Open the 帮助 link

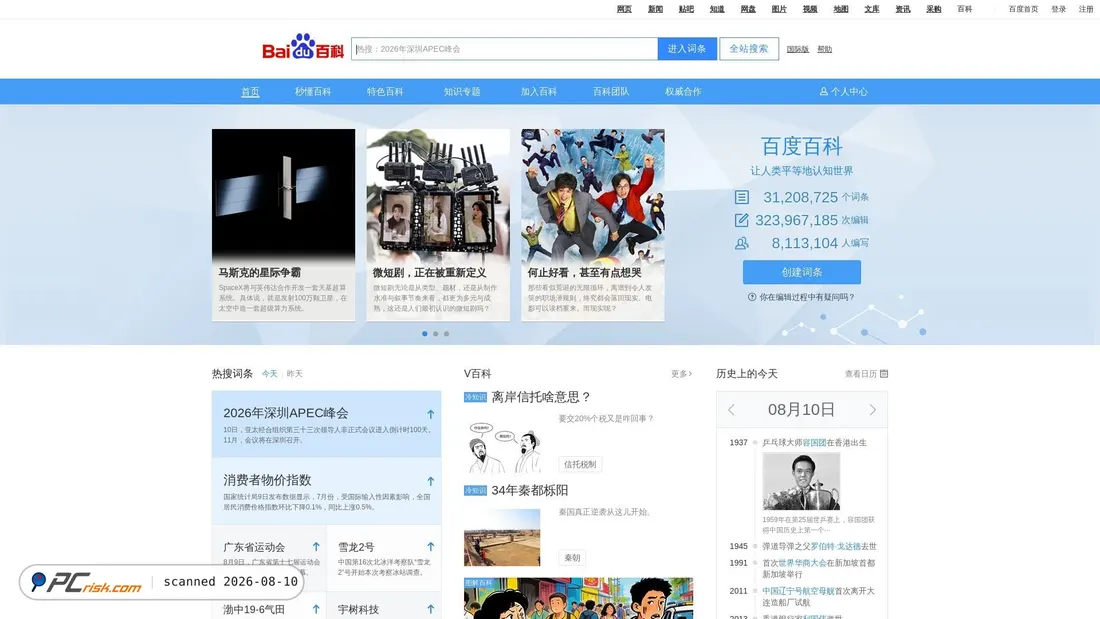pos(824,49)
